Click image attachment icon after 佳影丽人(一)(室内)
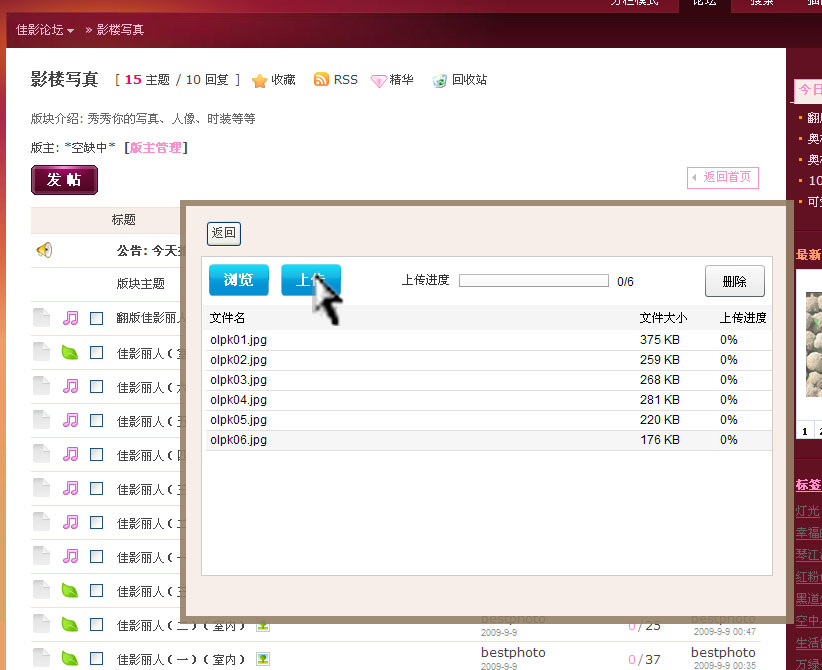The height and width of the screenshot is (670, 822). point(262,659)
